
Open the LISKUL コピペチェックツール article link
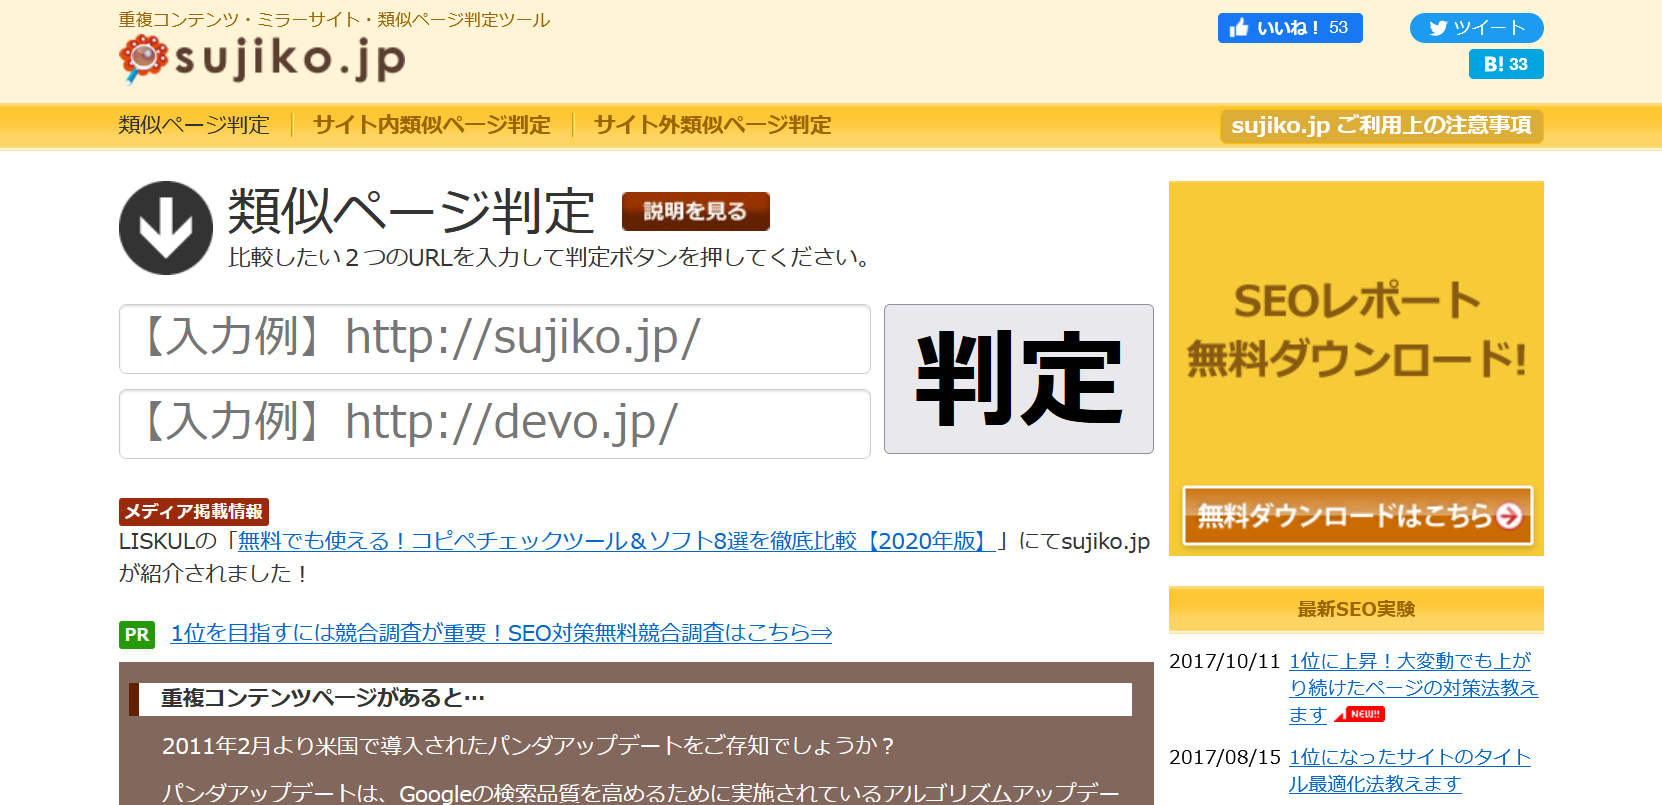point(617,541)
